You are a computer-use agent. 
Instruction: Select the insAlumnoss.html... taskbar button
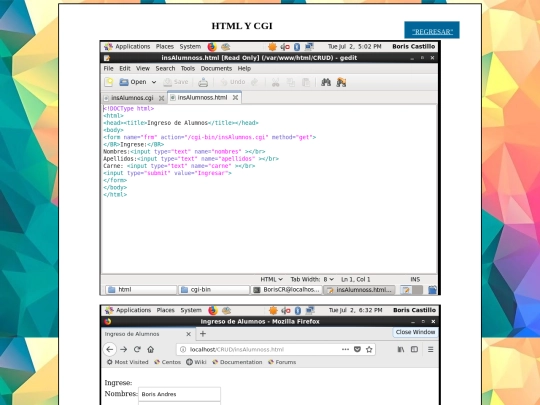point(359,290)
